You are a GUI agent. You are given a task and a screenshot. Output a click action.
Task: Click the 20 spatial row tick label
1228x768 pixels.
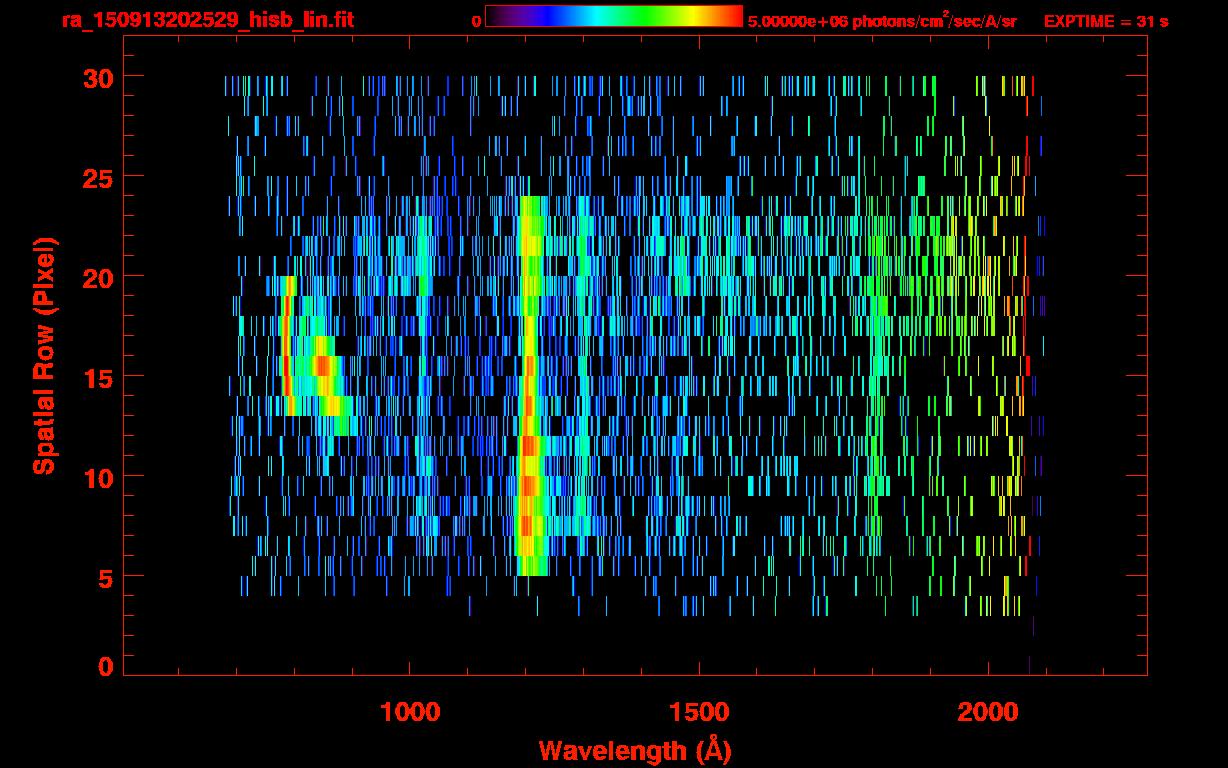tap(97, 277)
